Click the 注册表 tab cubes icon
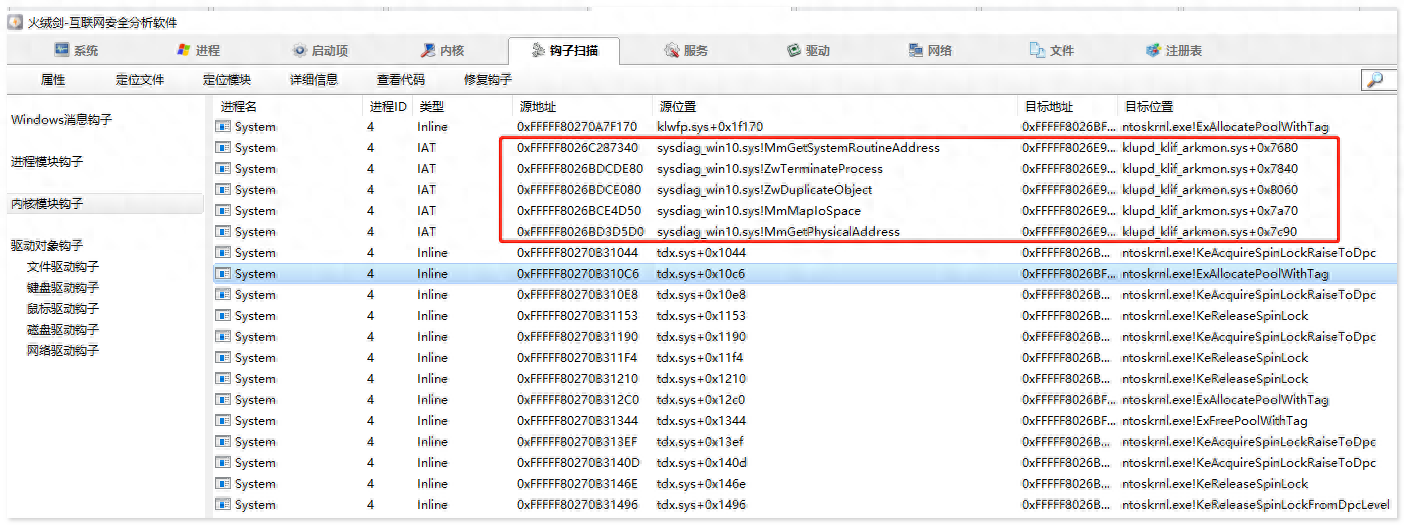 [1153, 50]
